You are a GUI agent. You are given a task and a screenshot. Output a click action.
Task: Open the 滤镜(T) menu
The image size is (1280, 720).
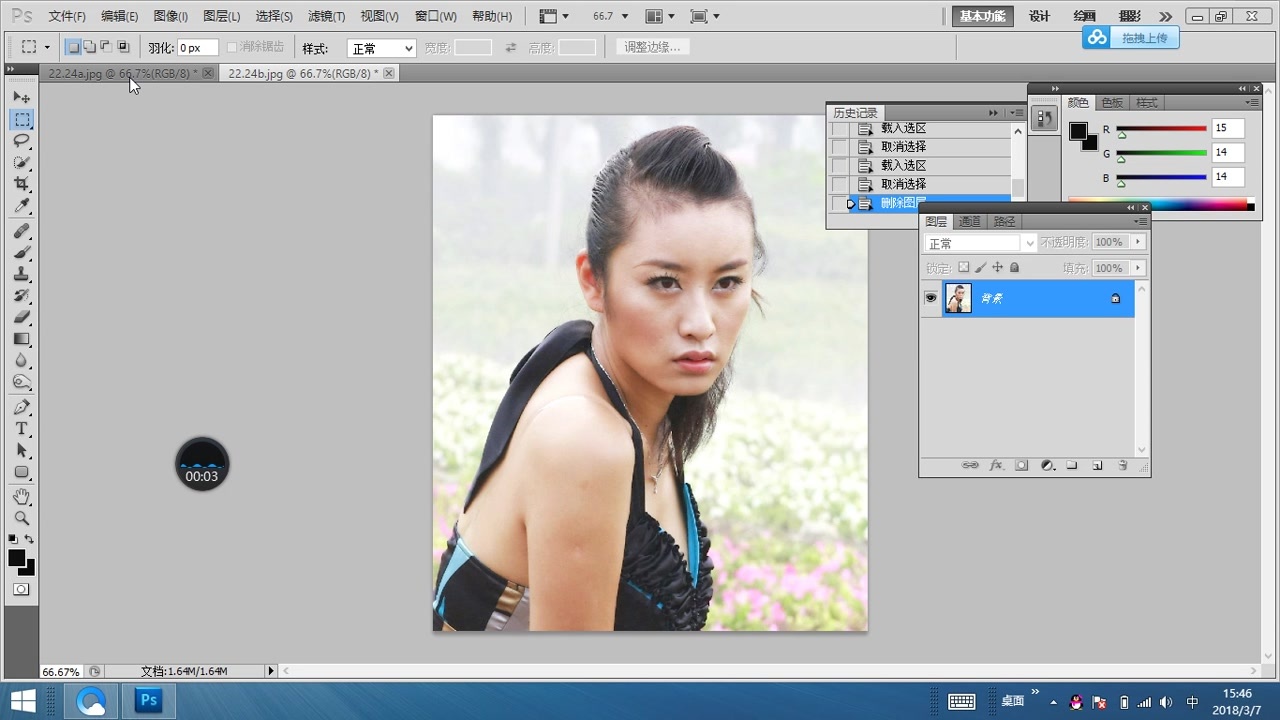(x=326, y=17)
